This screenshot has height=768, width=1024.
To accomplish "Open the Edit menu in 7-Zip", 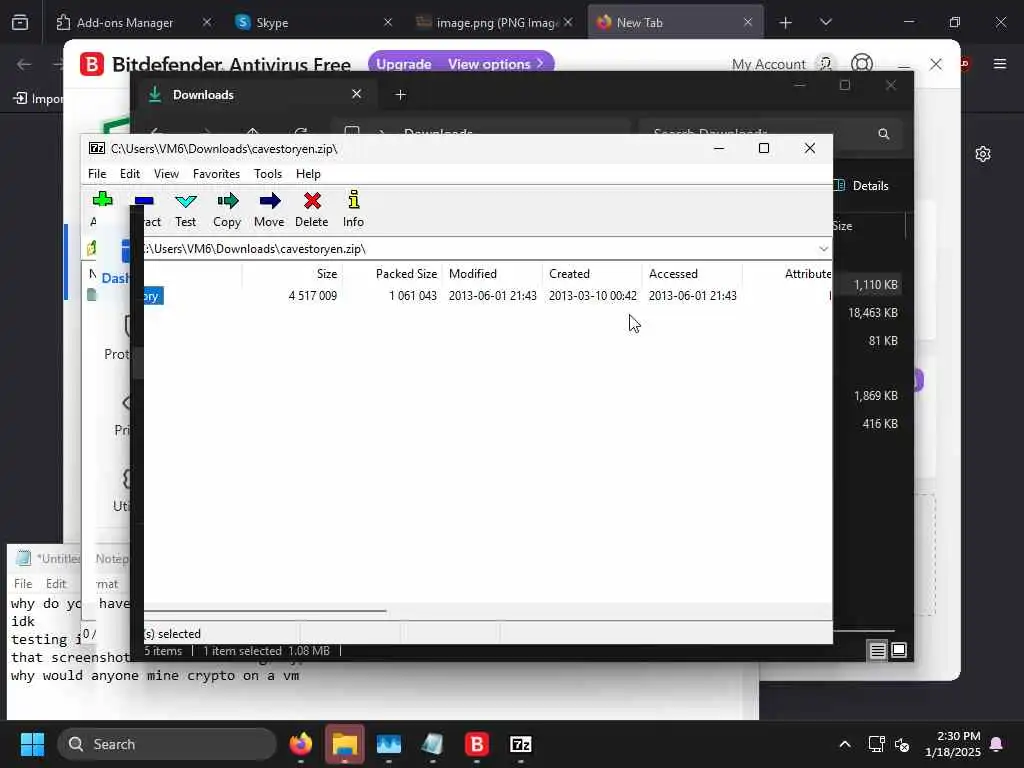I will (129, 174).
